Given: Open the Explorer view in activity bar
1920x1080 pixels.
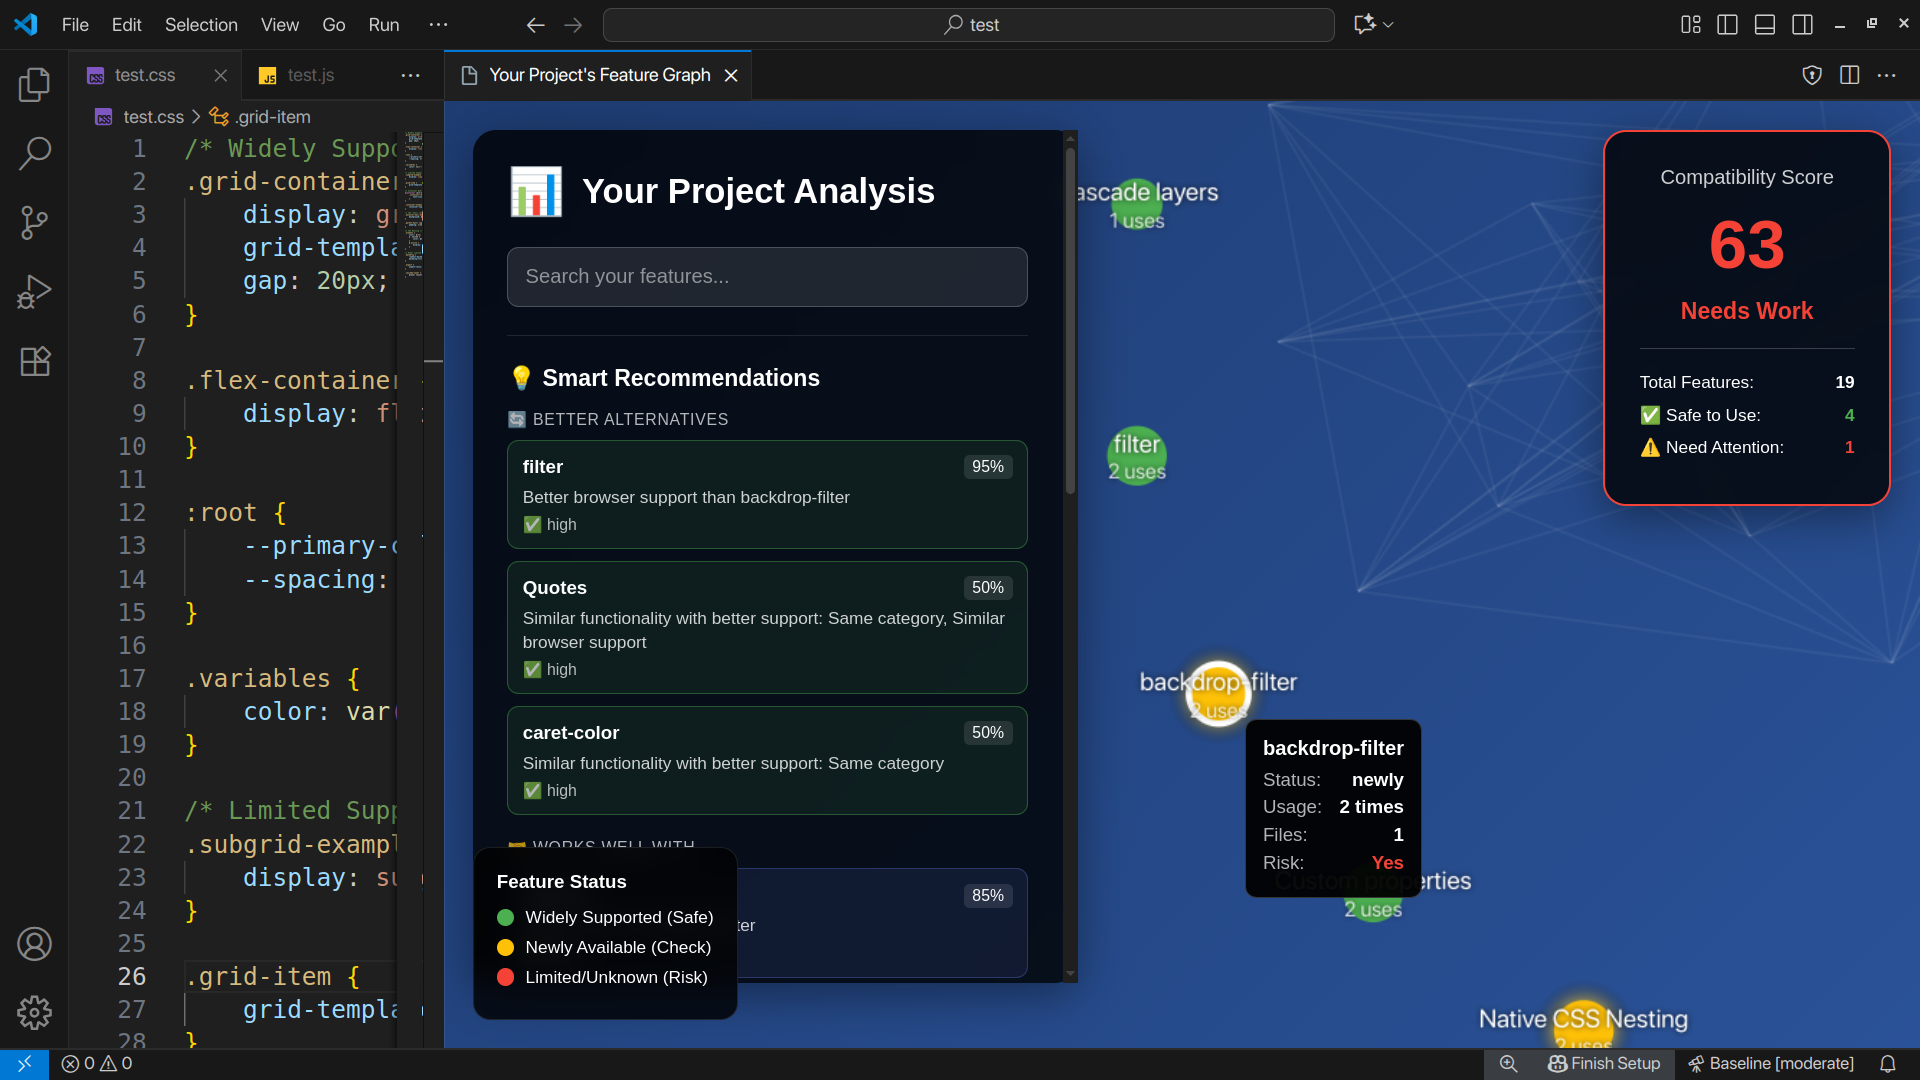Looking at the screenshot, I should point(34,85).
